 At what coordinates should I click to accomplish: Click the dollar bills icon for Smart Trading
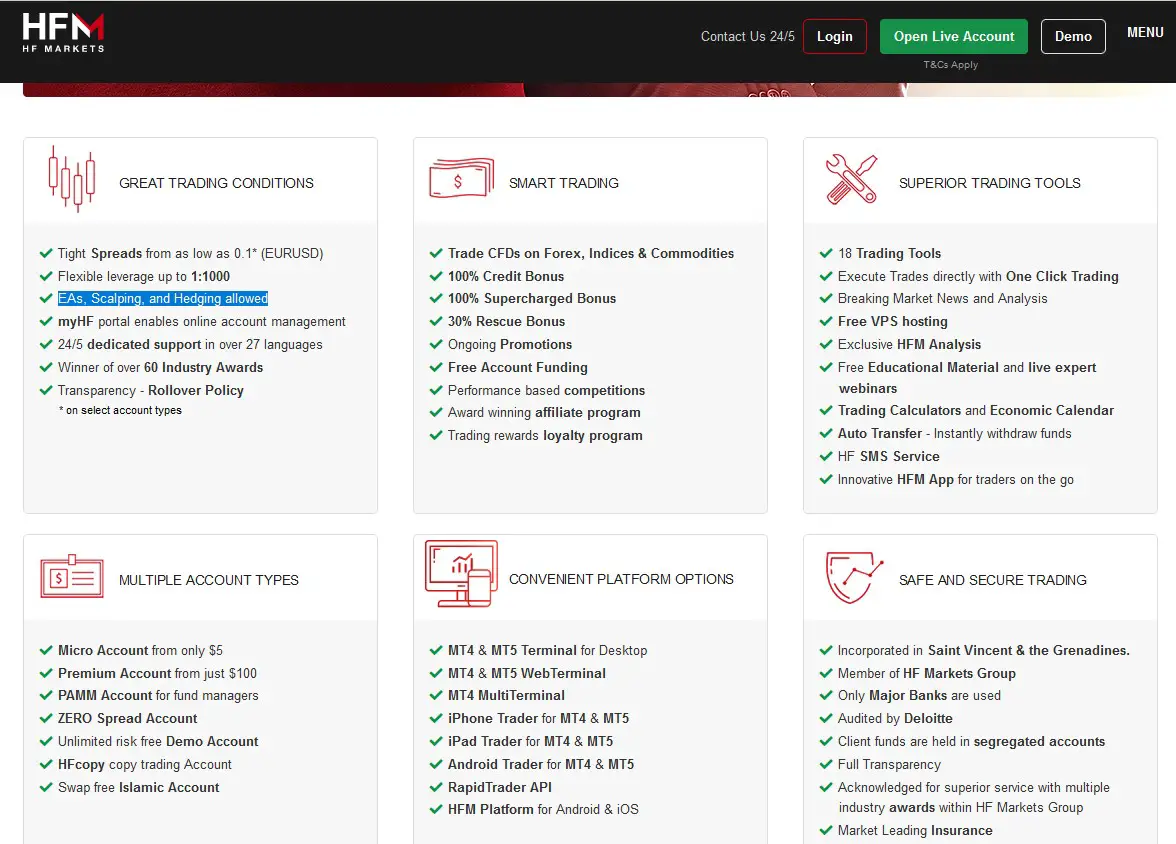tap(461, 178)
